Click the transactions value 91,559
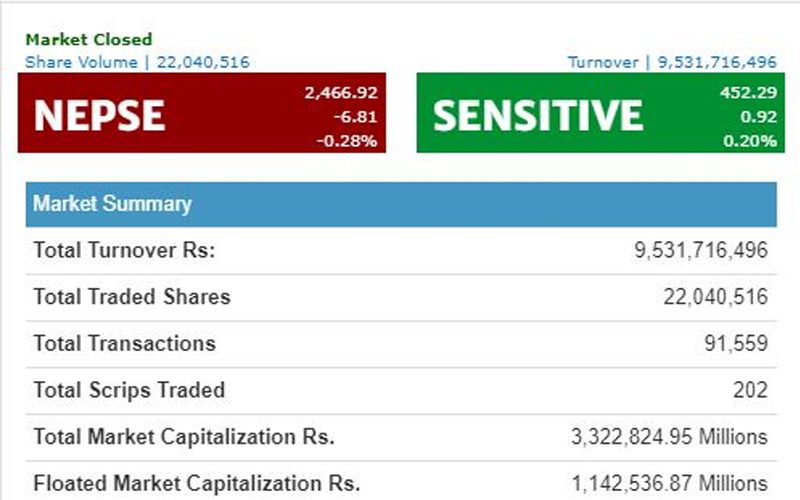This screenshot has width=800, height=500. [736, 344]
